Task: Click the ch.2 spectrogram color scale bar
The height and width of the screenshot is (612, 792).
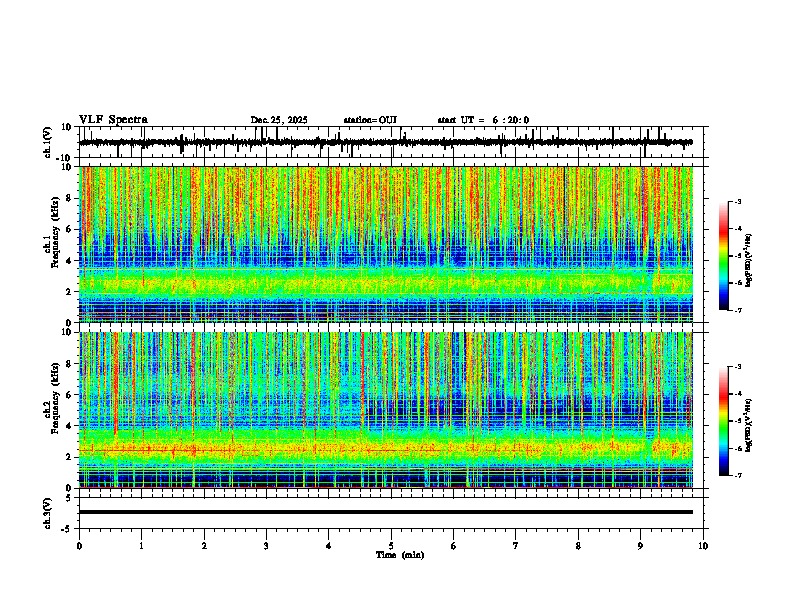Action: click(724, 421)
